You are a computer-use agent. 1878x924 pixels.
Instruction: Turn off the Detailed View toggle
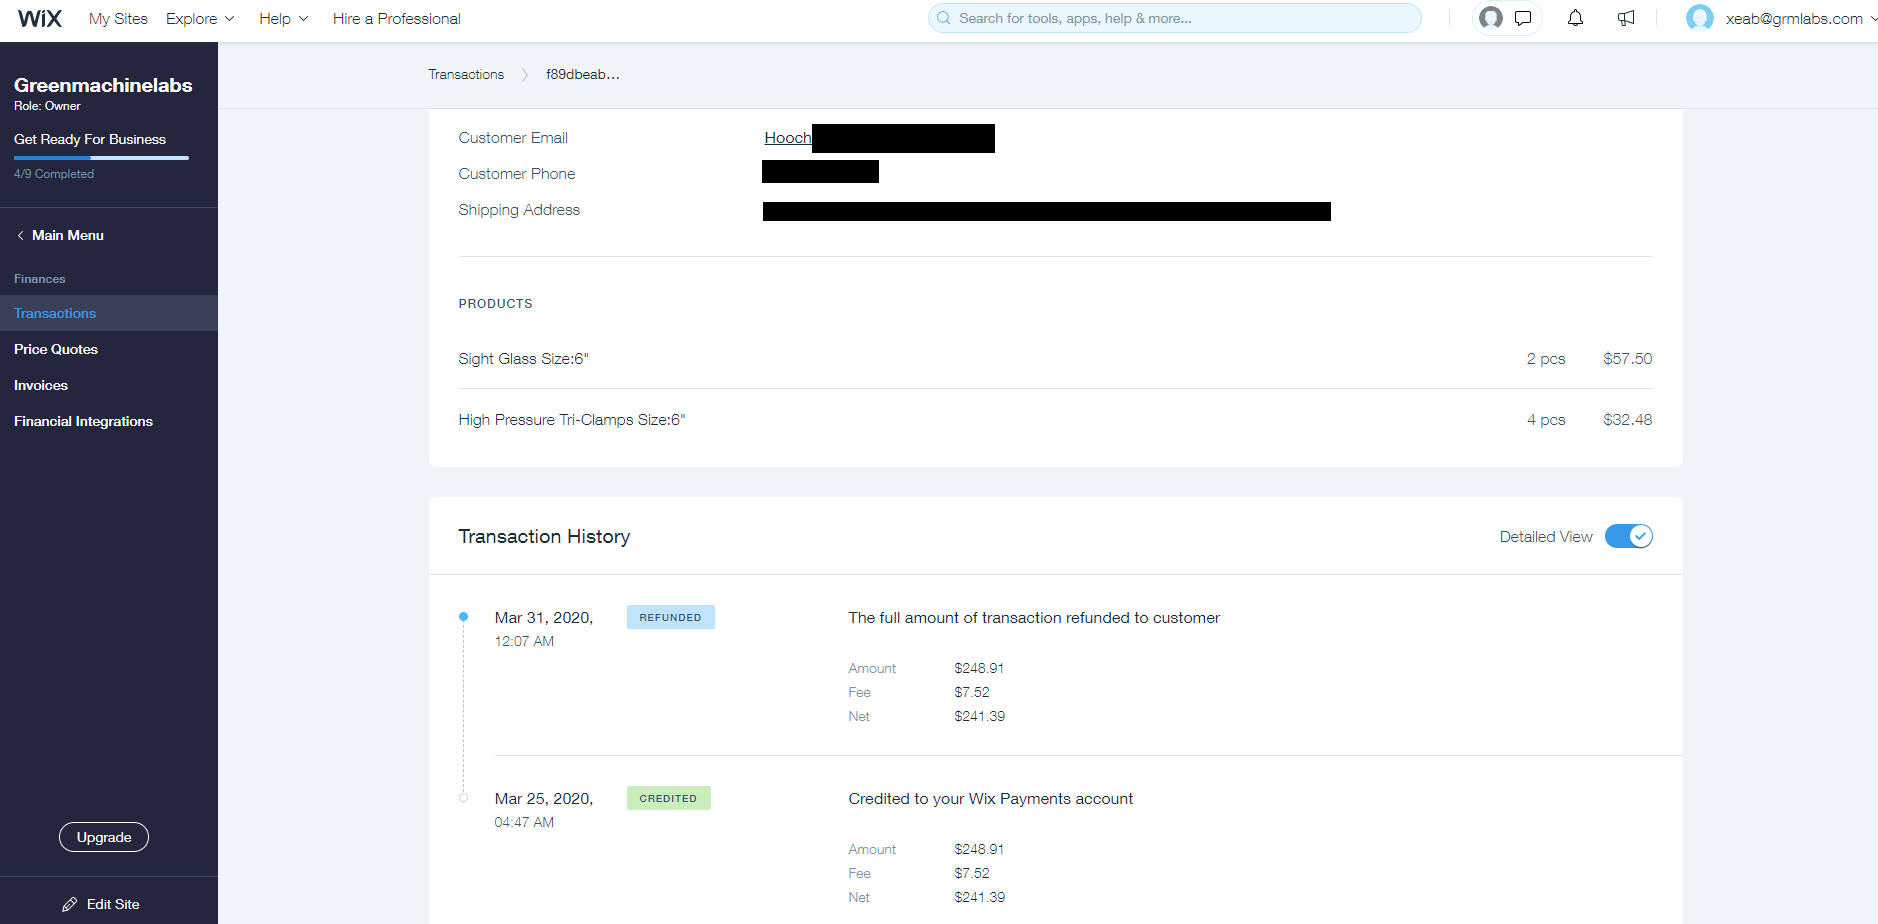[1628, 537]
